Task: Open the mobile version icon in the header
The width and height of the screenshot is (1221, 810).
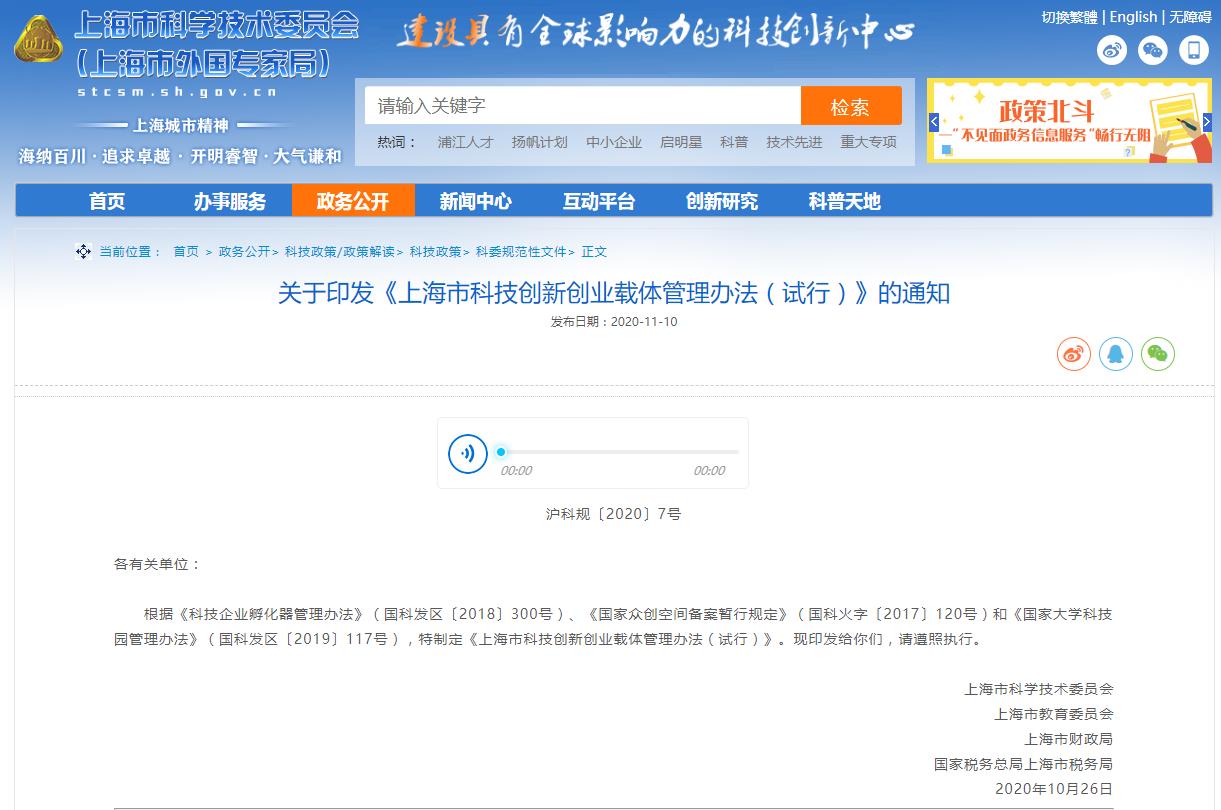Action: click(1194, 50)
